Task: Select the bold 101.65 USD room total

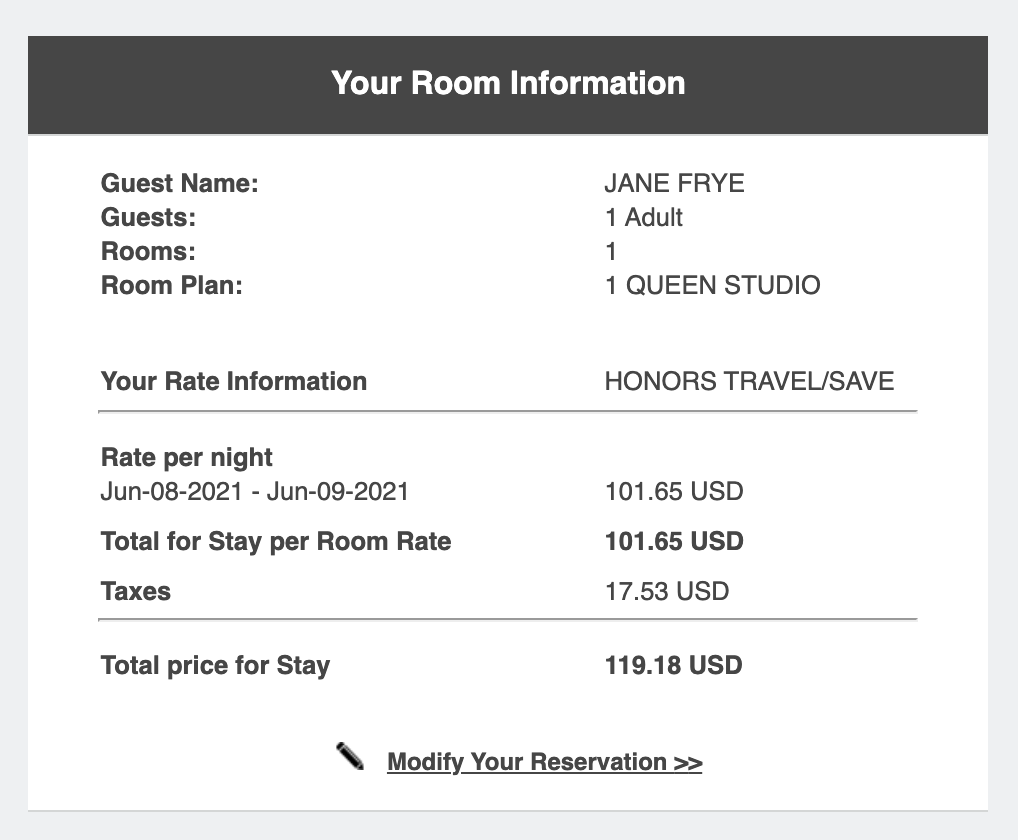Action: [674, 541]
